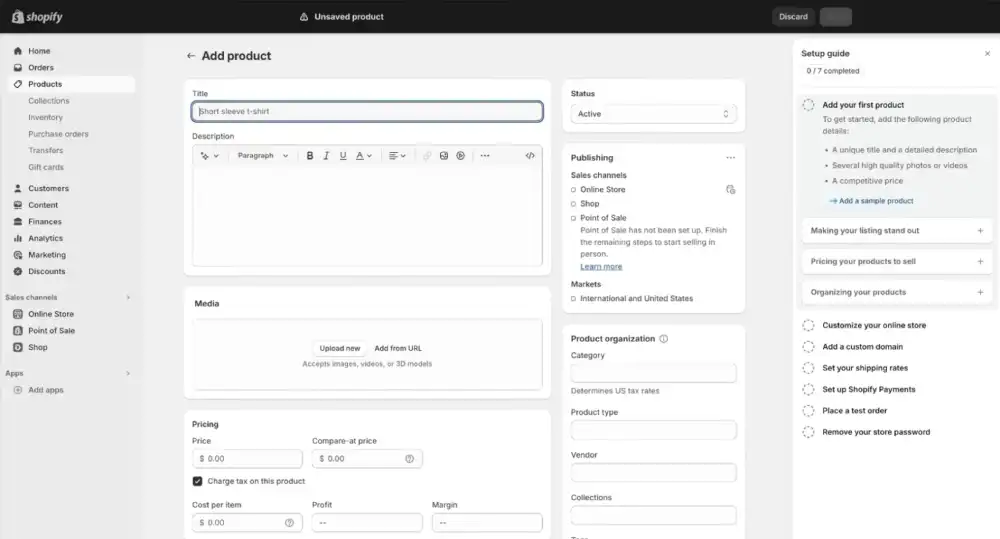Click the Learn more link under Point of Sale
Viewport: 1000px width, 539px height.
click(x=601, y=267)
